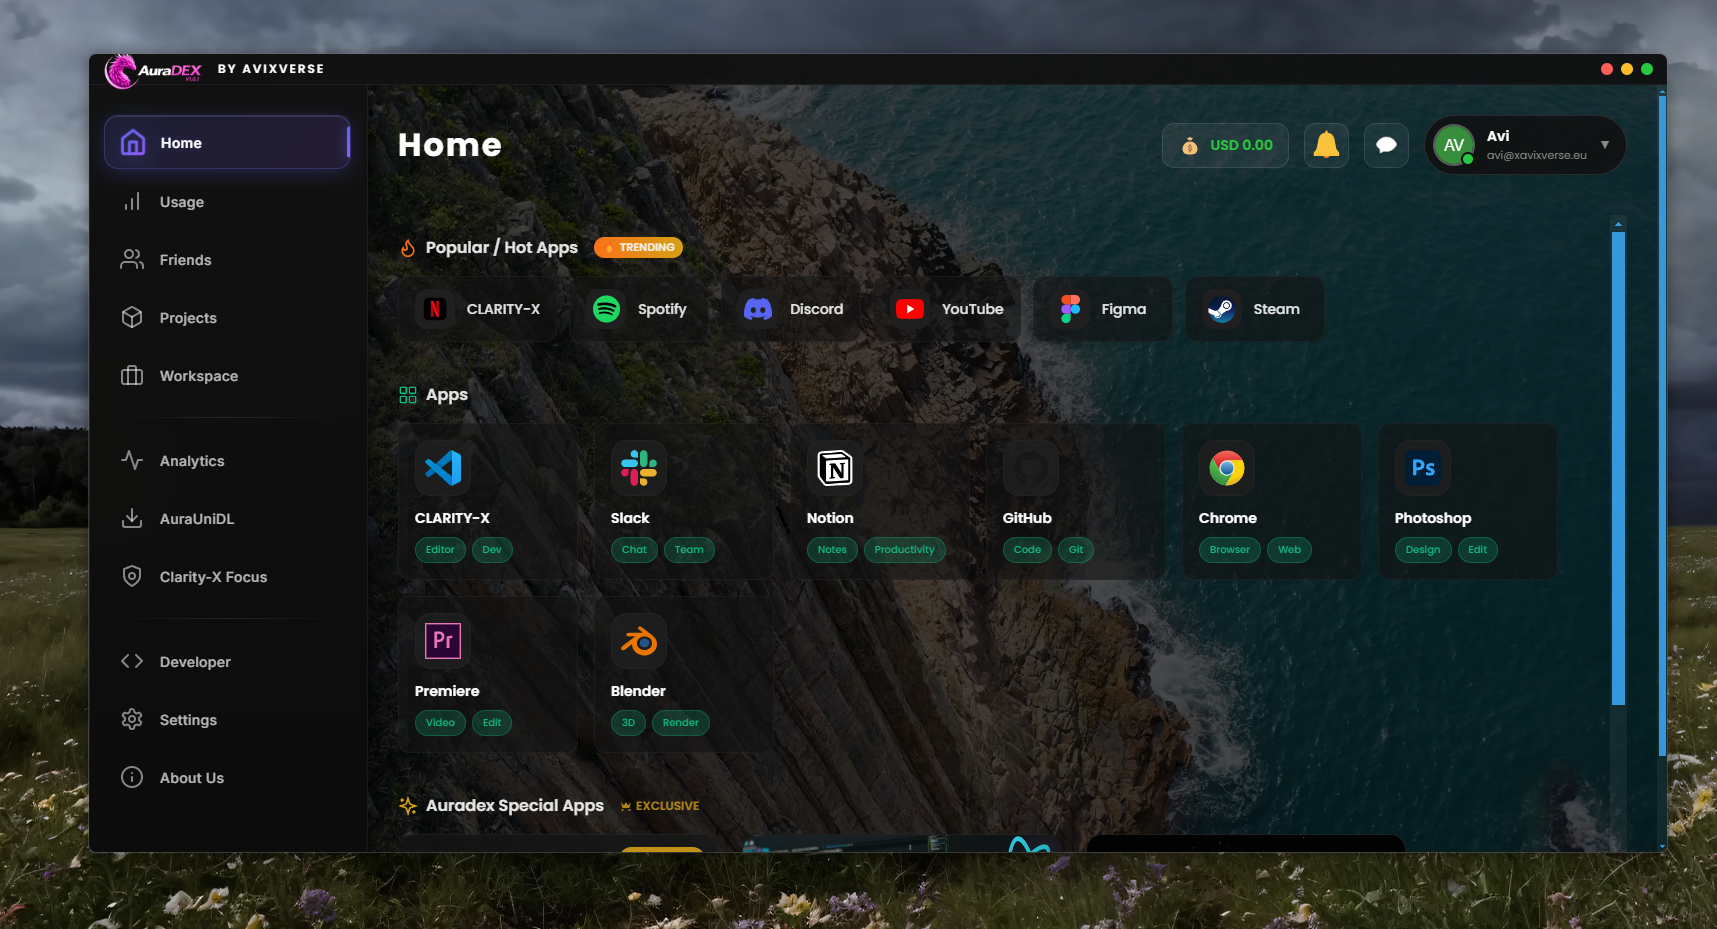
Task: Switch to Workspace in the sidebar
Action: tap(199, 376)
